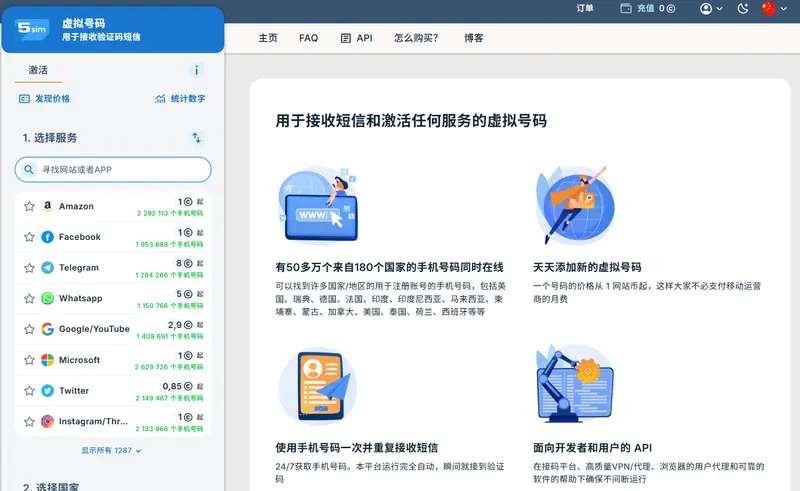800x491 pixels.
Task: Toggle dark mode with moon icon
Action: click(x=742, y=9)
